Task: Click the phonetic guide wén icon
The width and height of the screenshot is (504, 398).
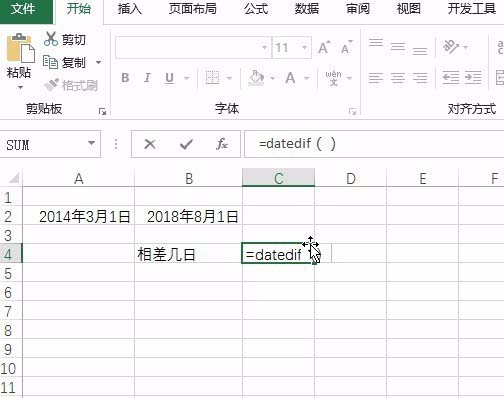Action: tap(333, 78)
